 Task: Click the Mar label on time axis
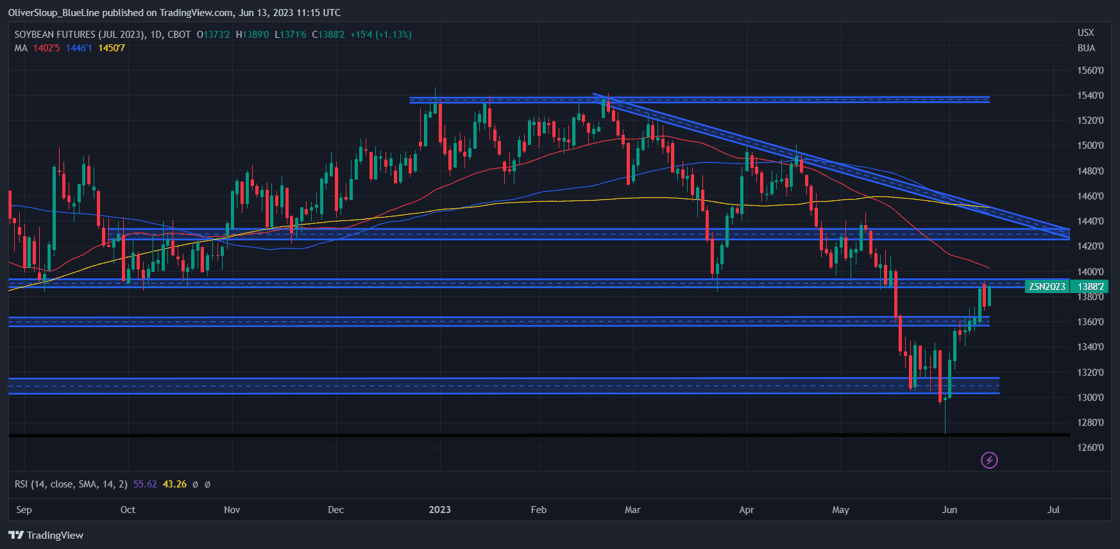pyautogui.click(x=634, y=510)
